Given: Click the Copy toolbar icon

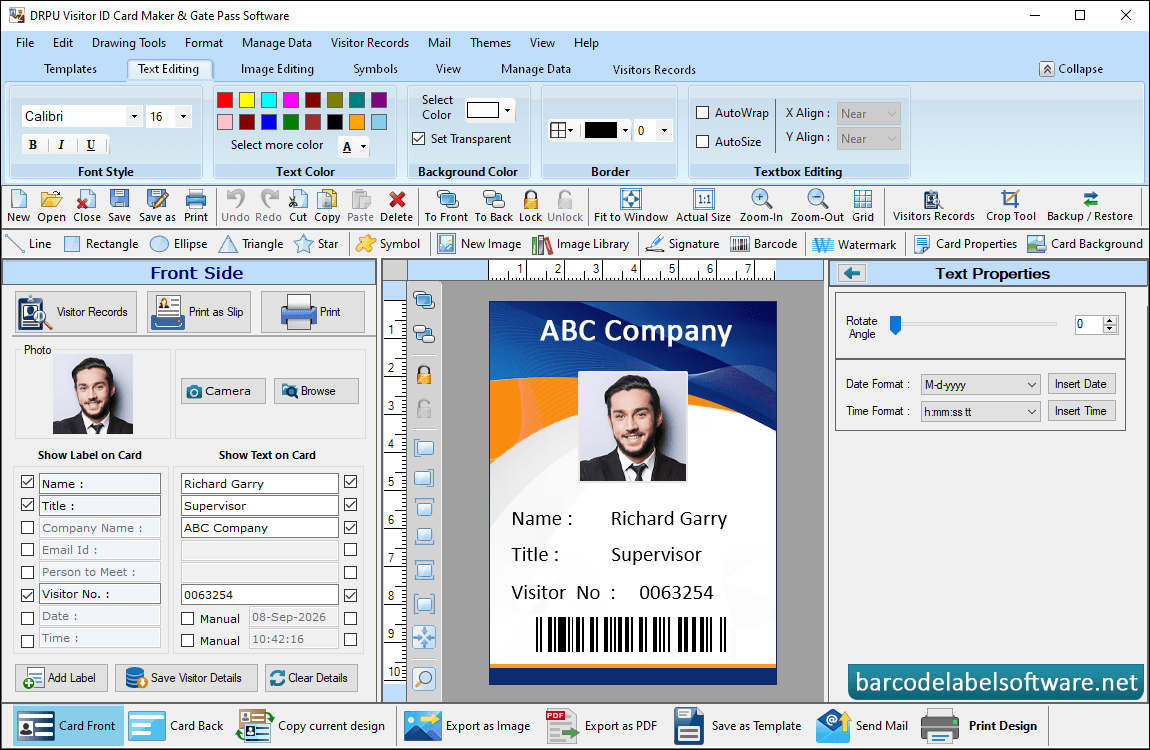Looking at the screenshot, I should pos(326,199).
